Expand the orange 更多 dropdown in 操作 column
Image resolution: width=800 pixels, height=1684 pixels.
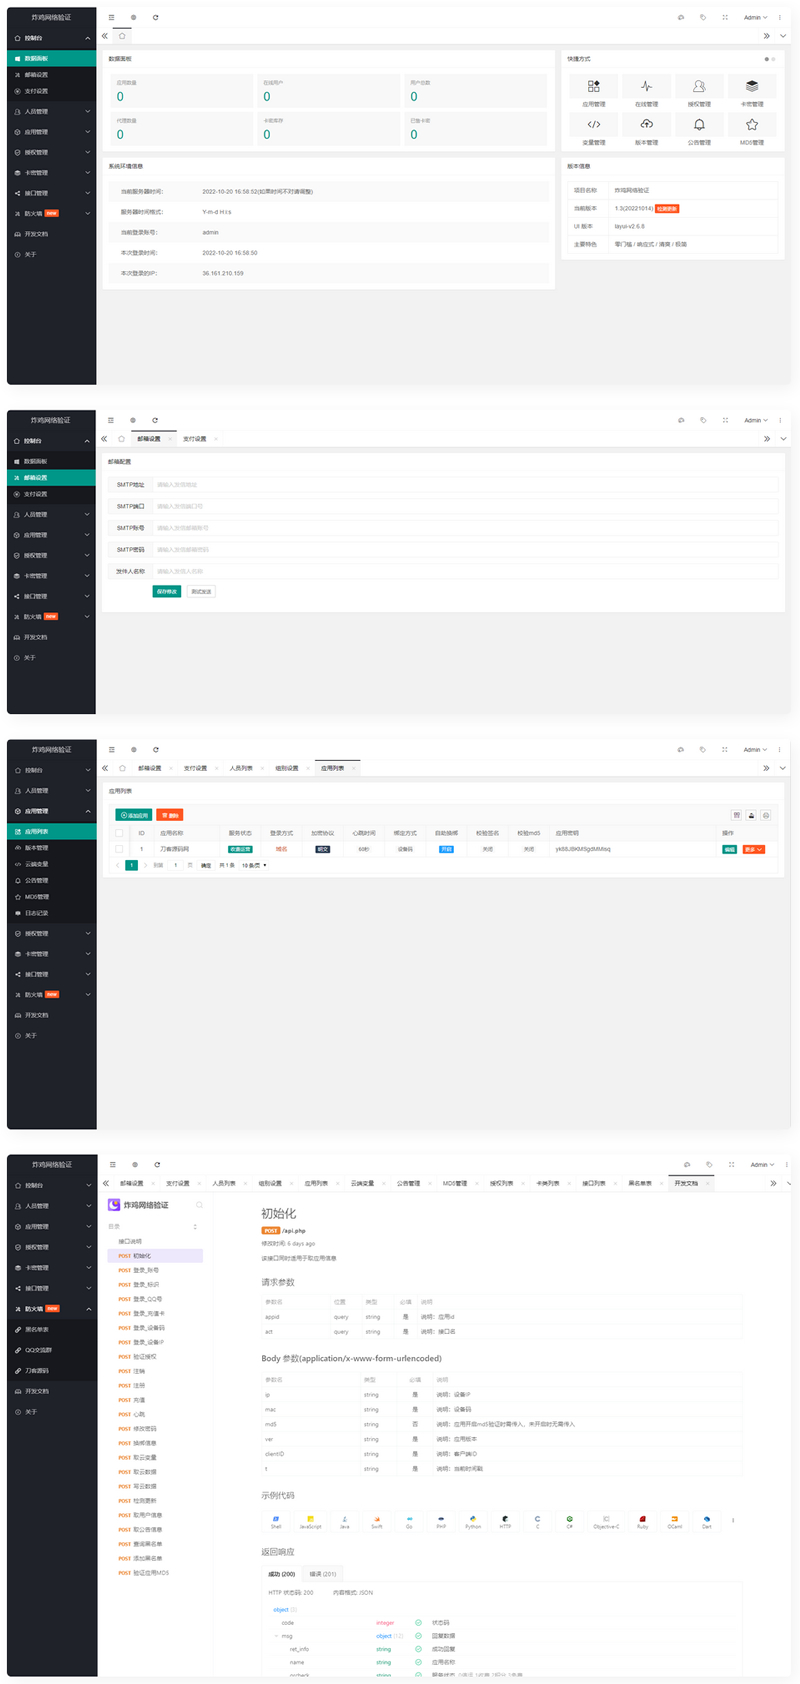point(754,849)
